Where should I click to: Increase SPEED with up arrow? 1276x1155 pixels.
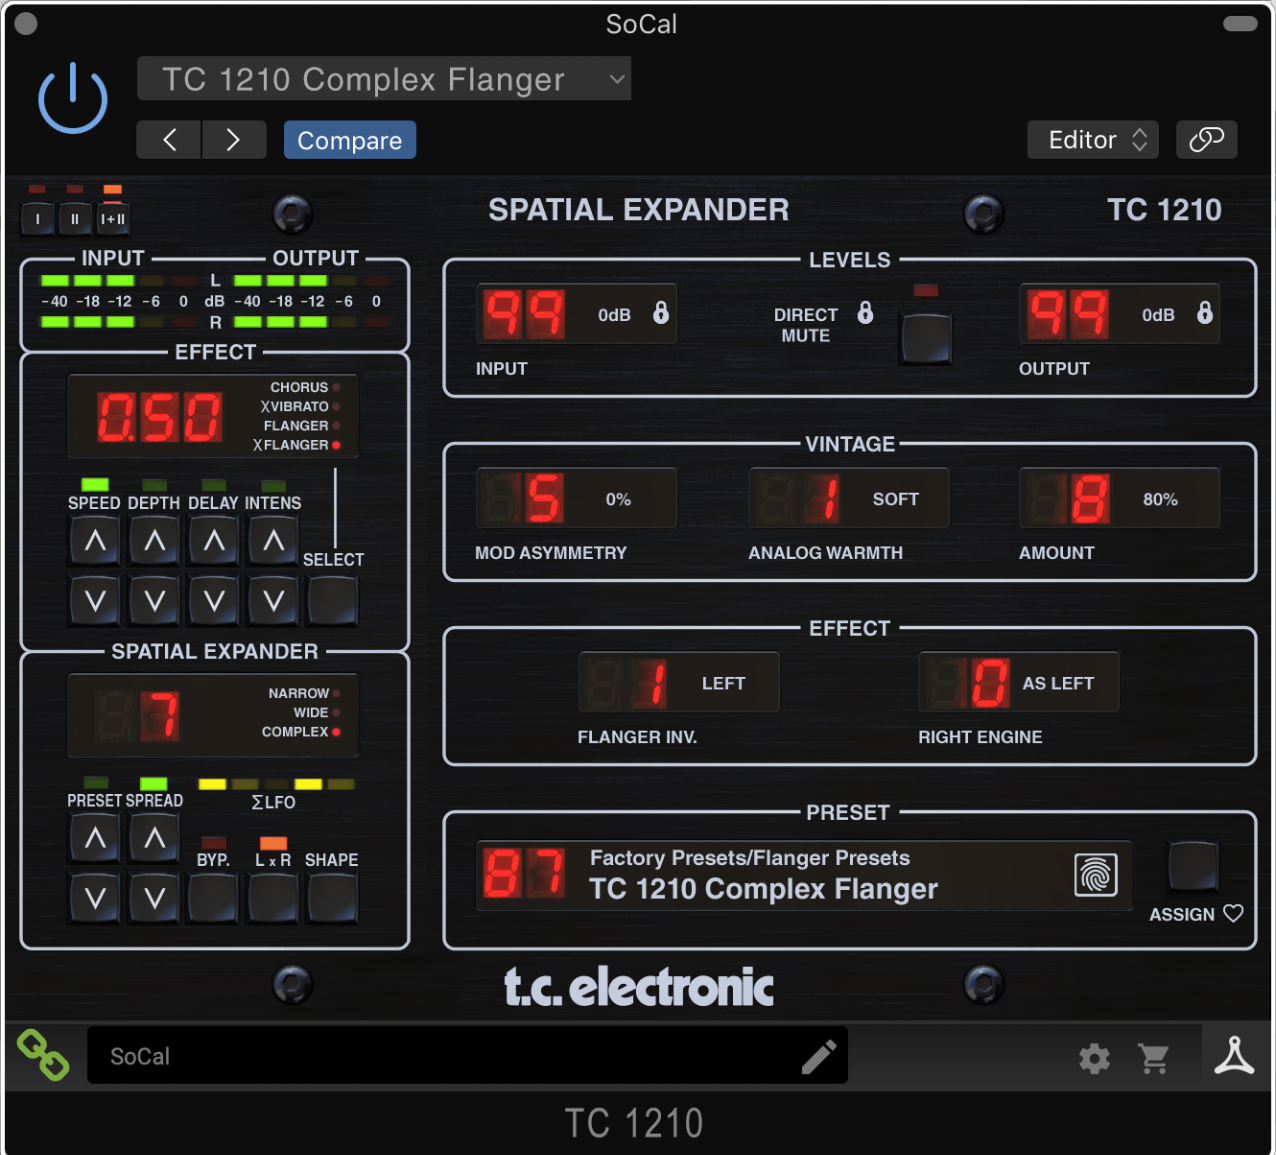click(95, 541)
